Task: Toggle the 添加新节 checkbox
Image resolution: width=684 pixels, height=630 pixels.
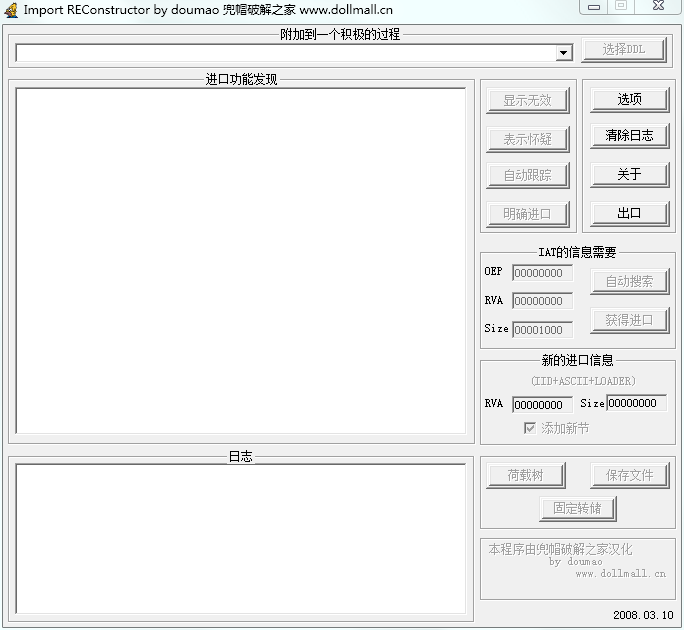Action: coord(530,428)
